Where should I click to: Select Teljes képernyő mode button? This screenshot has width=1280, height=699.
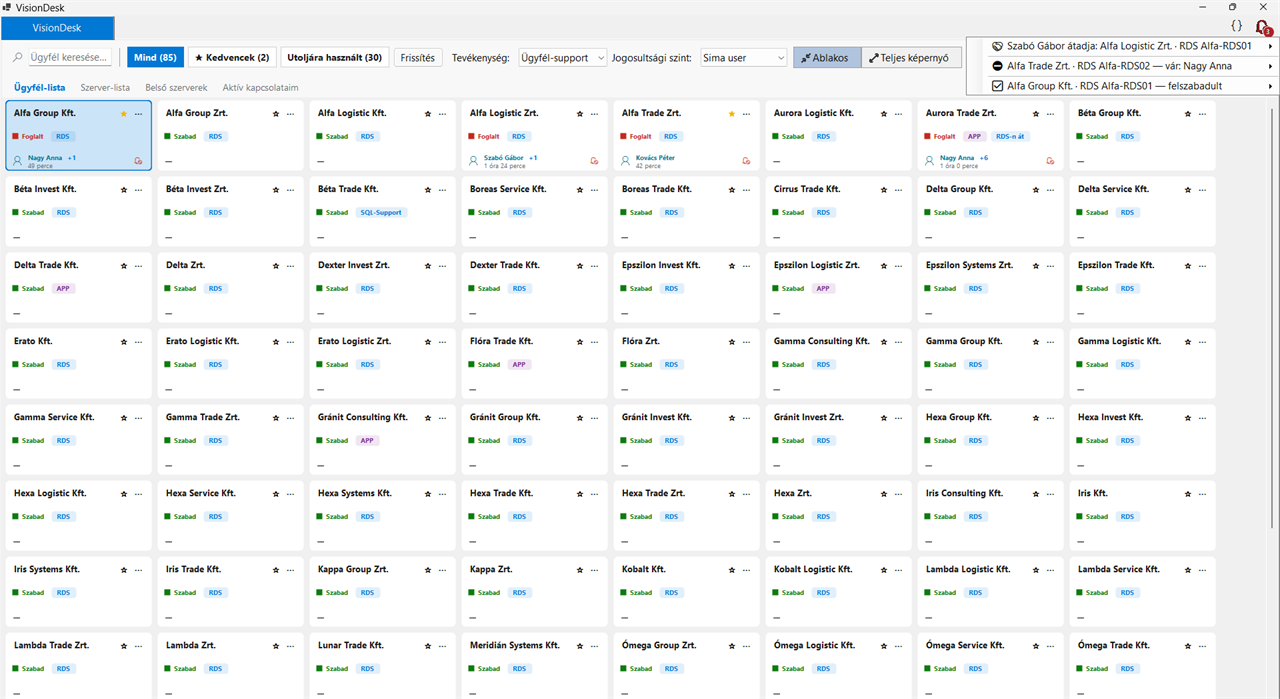[911, 58]
